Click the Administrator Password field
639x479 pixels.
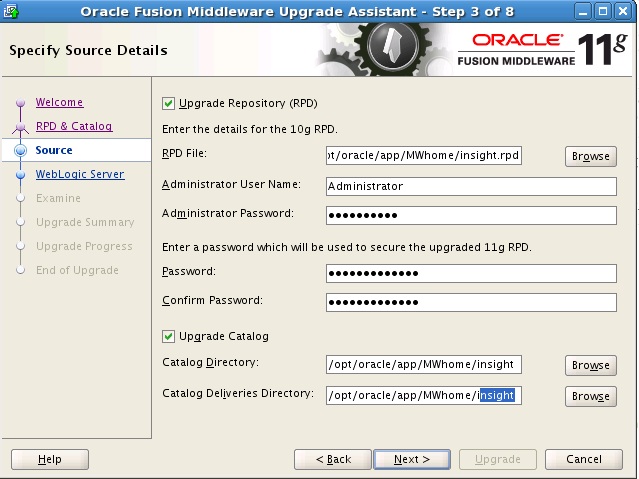pyautogui.click(x=471, y=215)
